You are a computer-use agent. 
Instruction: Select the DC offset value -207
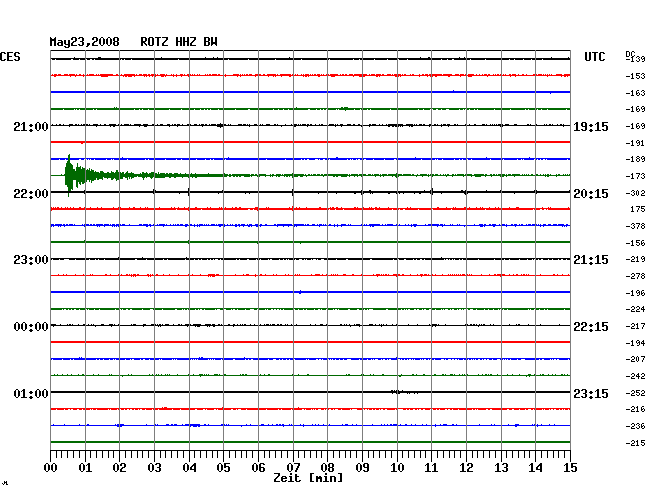point(635,359)
